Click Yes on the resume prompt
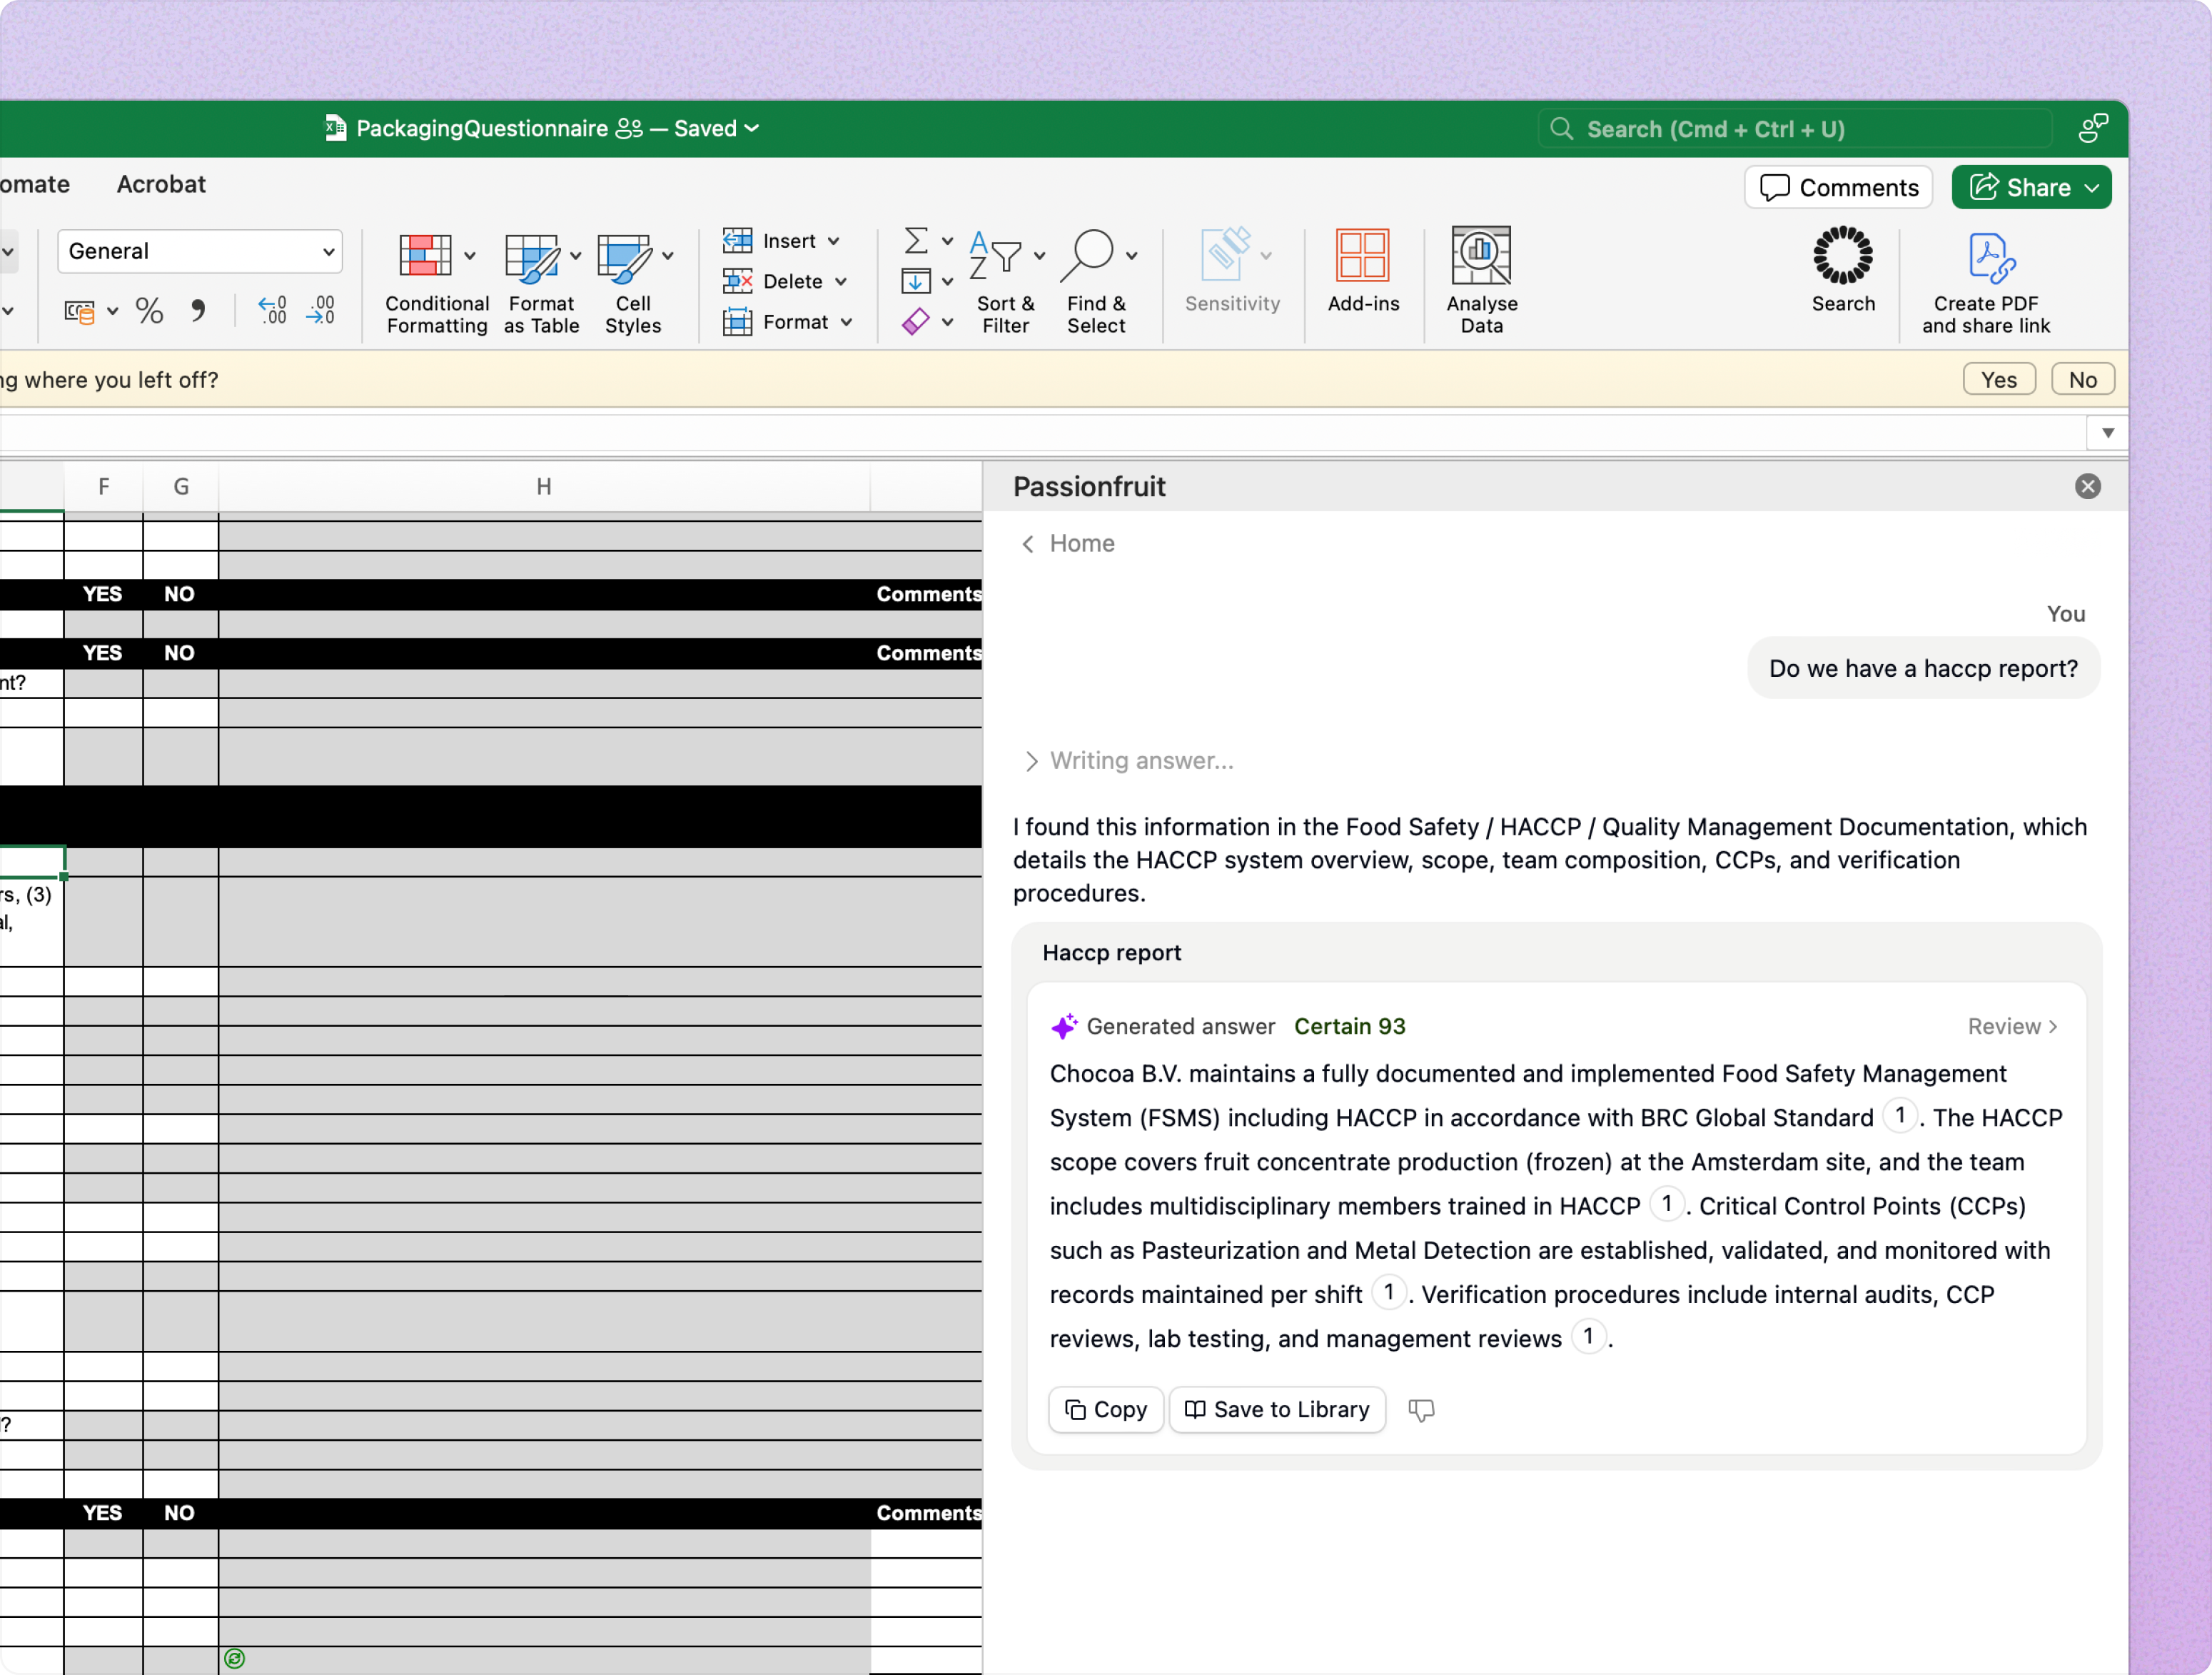 pyautogui.click(x=1998, y=380)
